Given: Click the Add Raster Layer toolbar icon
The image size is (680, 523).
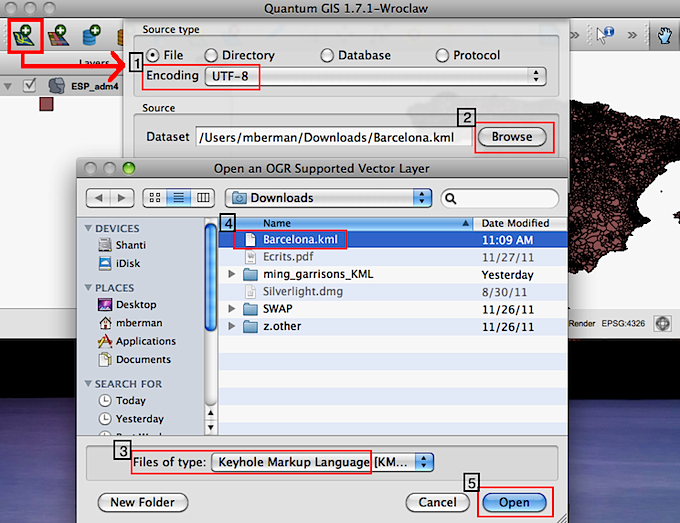Looking at the screenshot, I should [x=58, y=36].
